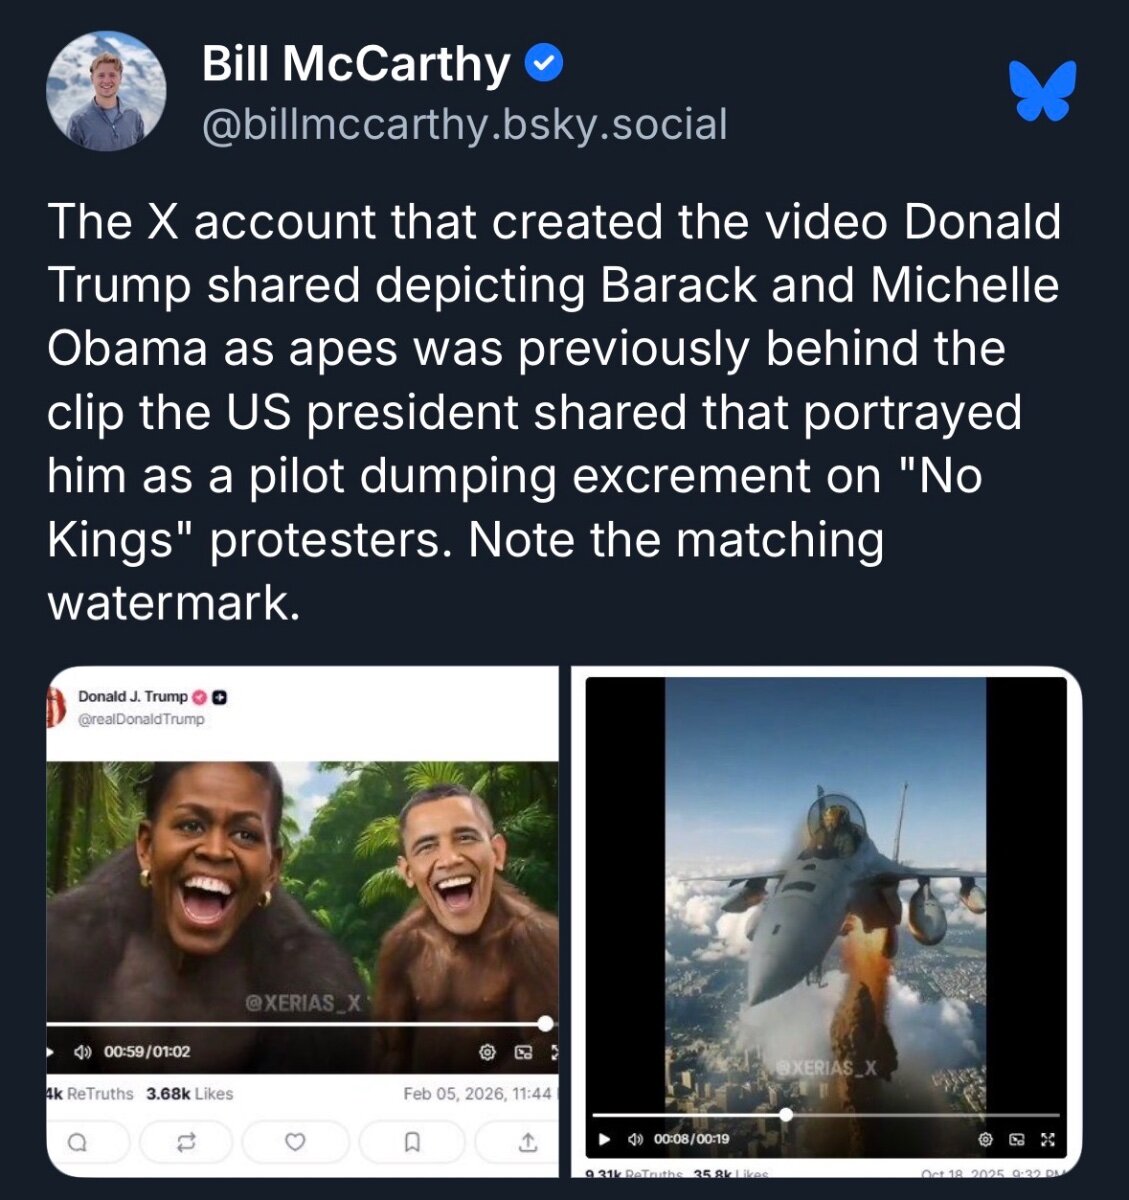This screenshot has width=1129, height=1200.
Task: Like the Truth post with heart icon
Action: (295, 1142)
